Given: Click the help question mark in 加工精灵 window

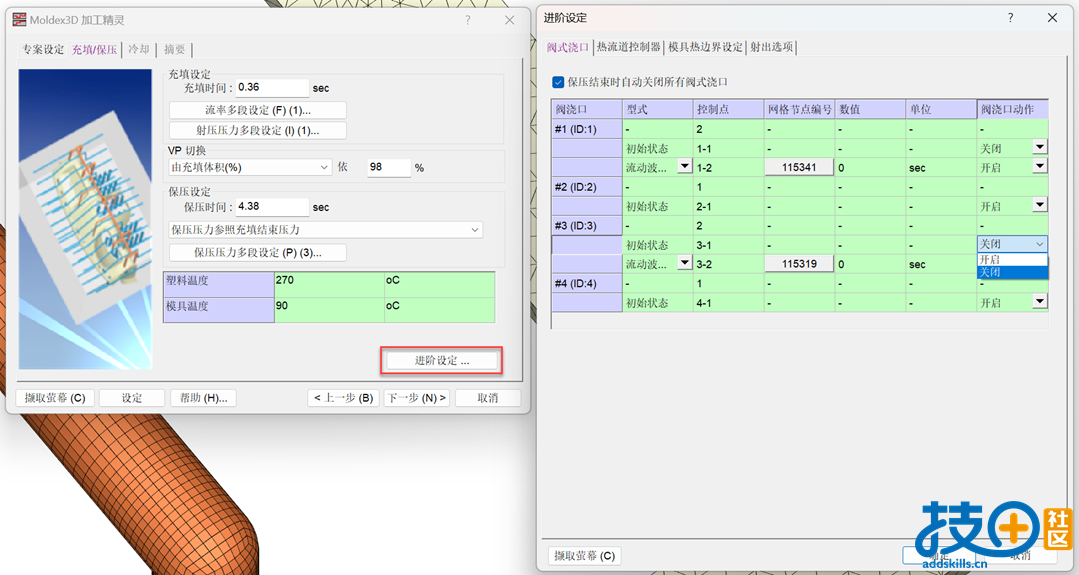Looking at the screenshot, I should pyautogui.click(x=468, y=20).
